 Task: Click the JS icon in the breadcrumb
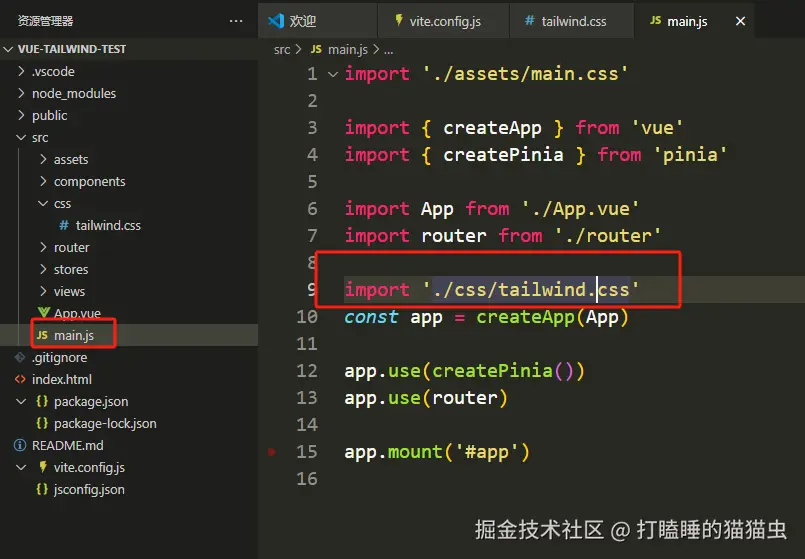(x=316, y=49)
